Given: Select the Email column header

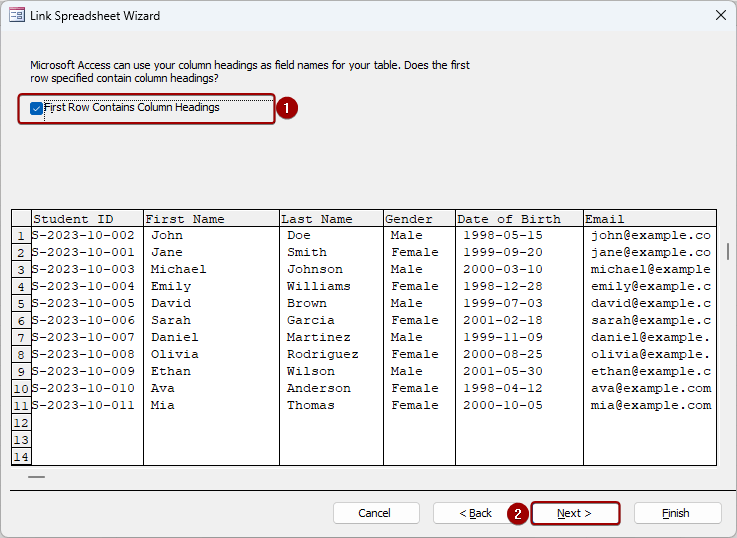Looking at the screenshot, I should pos(650,219).
